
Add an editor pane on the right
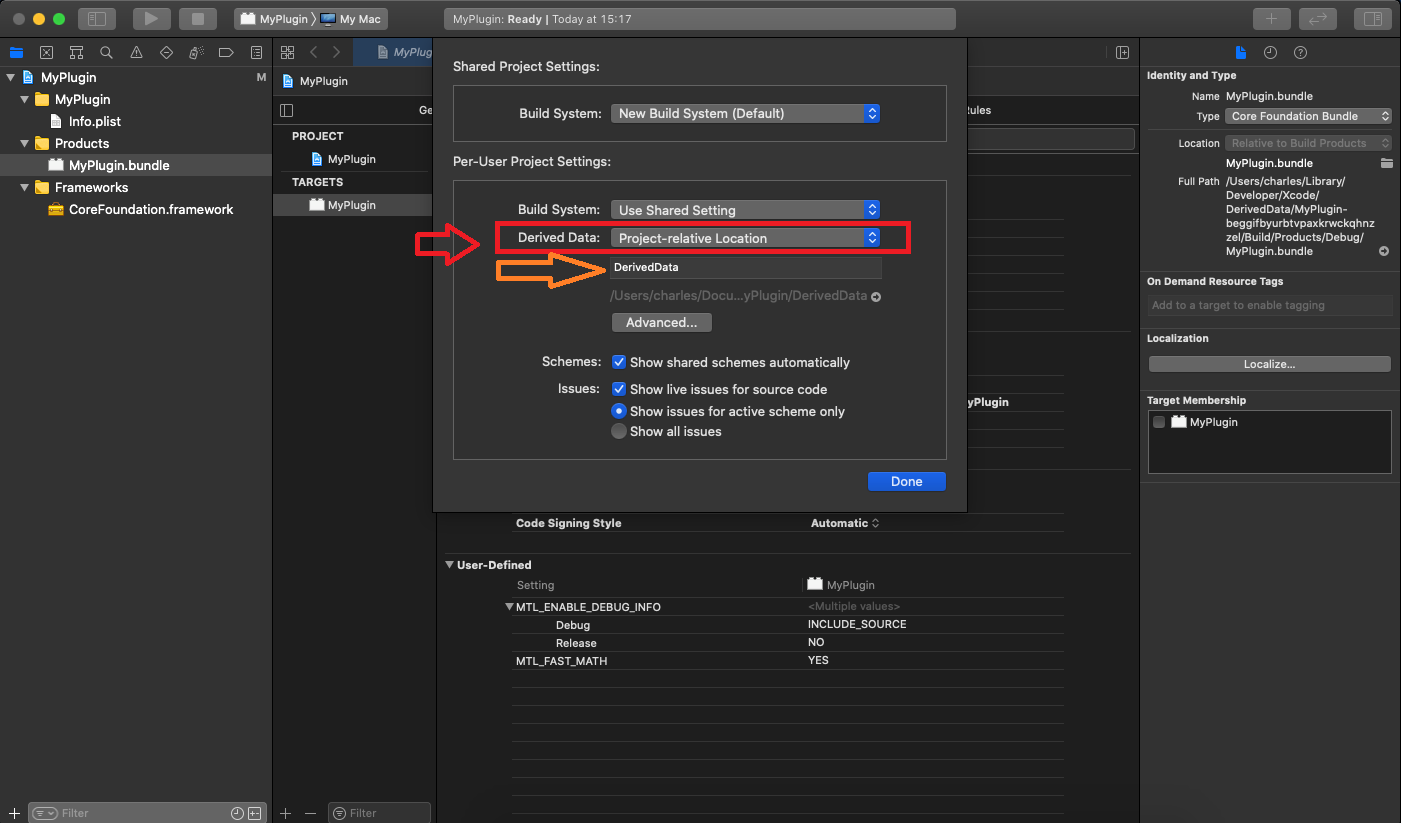pos(1122,52)
